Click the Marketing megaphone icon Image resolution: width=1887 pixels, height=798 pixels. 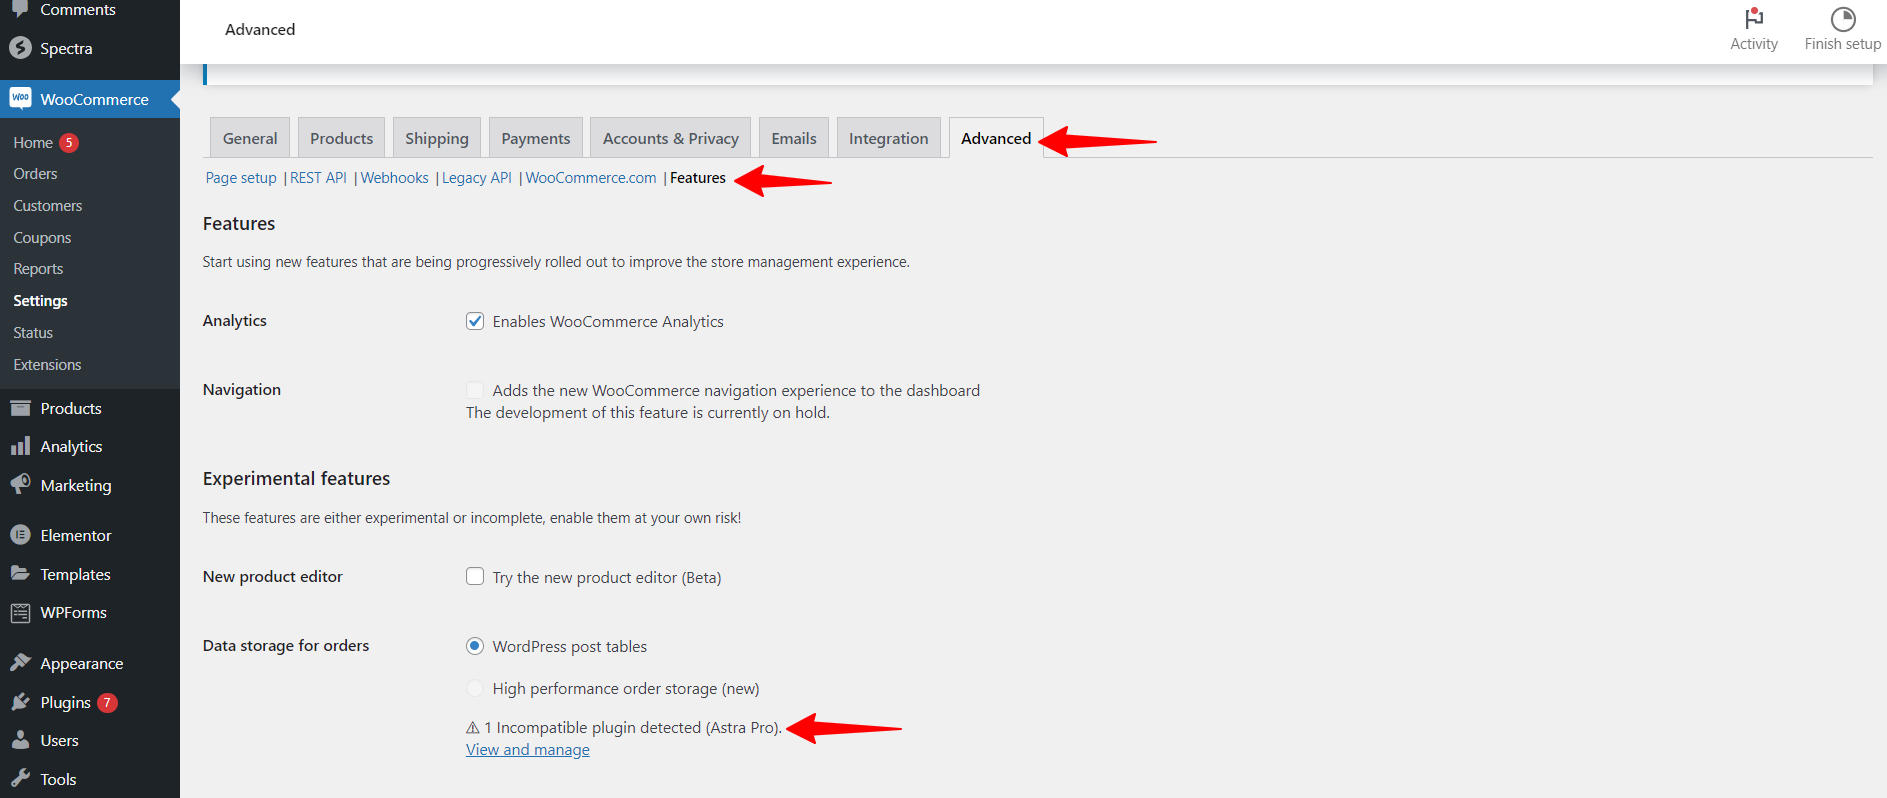(20, 484)
